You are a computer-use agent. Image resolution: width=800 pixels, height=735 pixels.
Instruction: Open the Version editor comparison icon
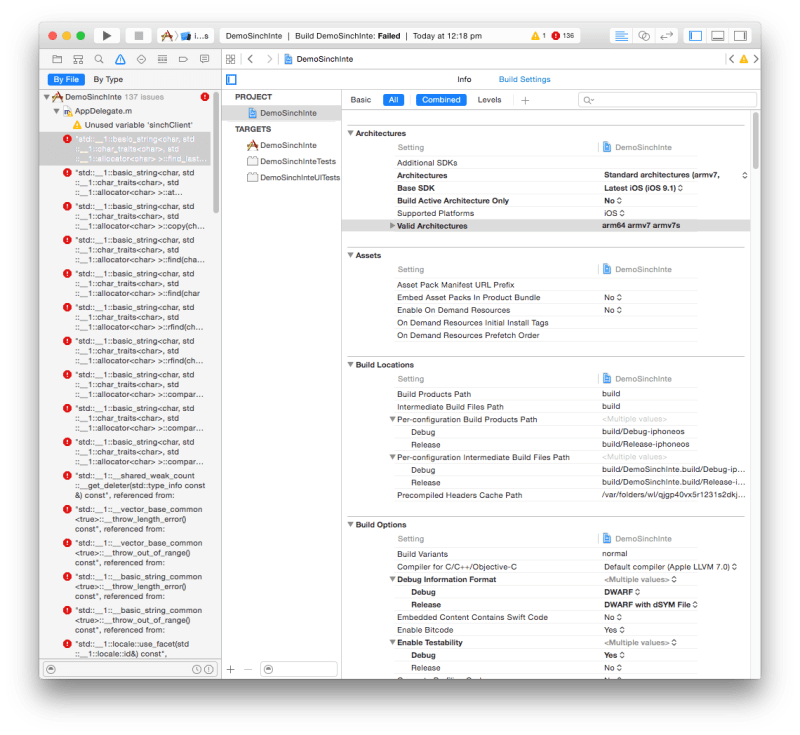click(666, 35)
